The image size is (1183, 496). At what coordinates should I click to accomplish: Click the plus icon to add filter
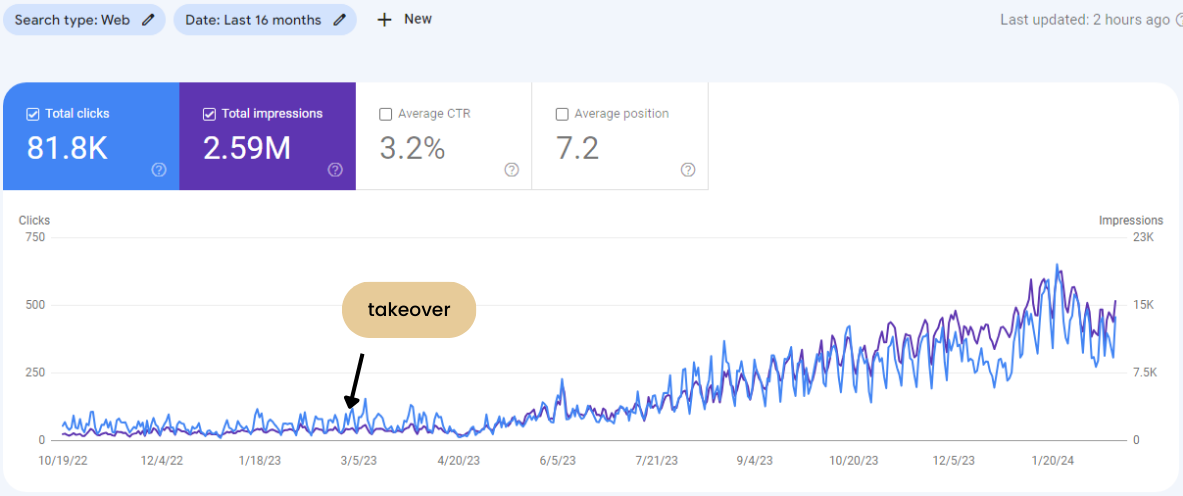[384, 20]
